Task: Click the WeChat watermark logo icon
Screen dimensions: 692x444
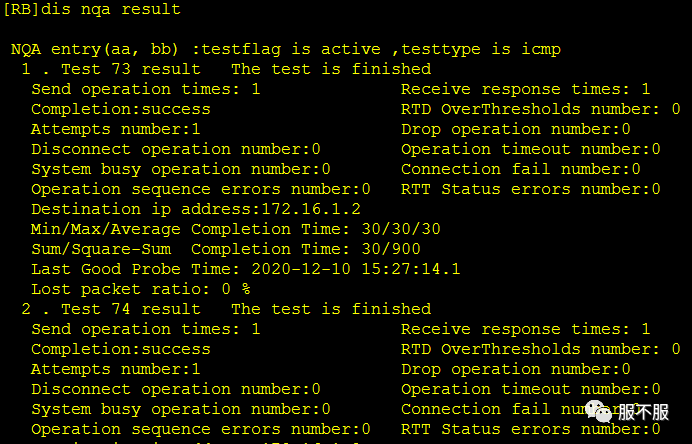Action: (x=598, y=411)
